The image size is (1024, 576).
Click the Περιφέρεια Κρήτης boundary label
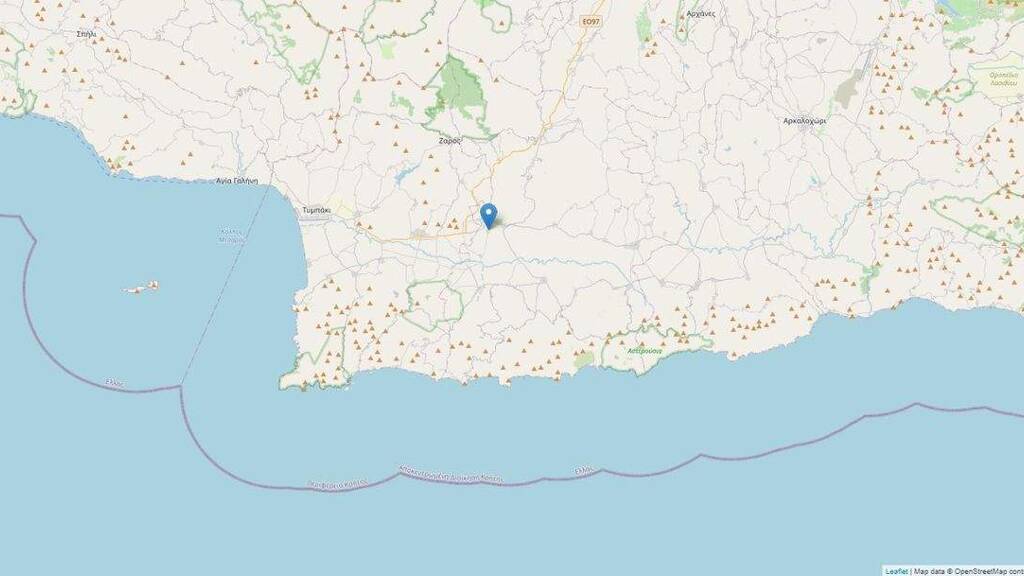tap(337, 485)
